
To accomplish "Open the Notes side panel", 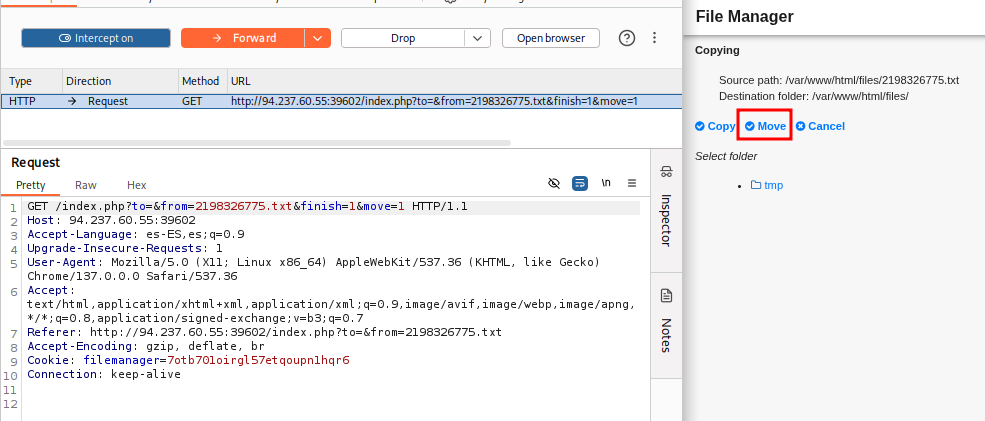I will coord(666,320).
